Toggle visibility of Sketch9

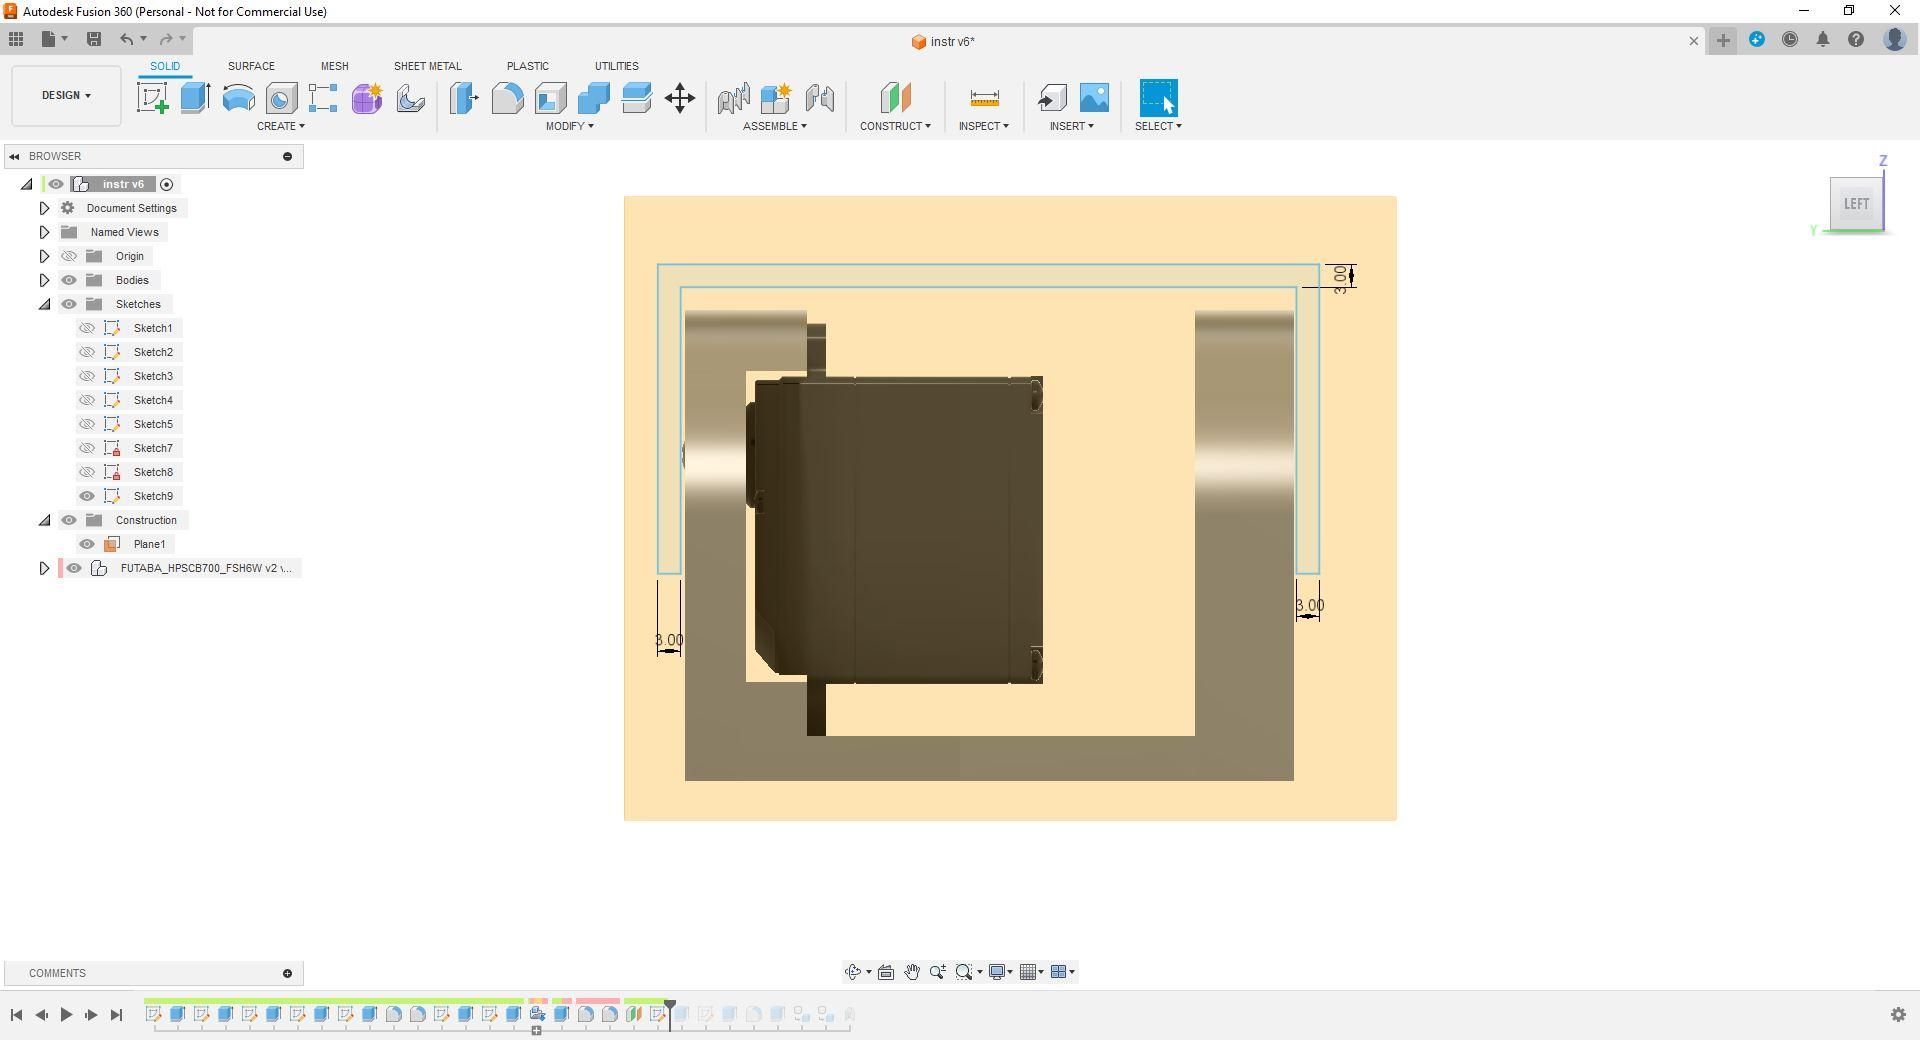click(x=87, y=496)
